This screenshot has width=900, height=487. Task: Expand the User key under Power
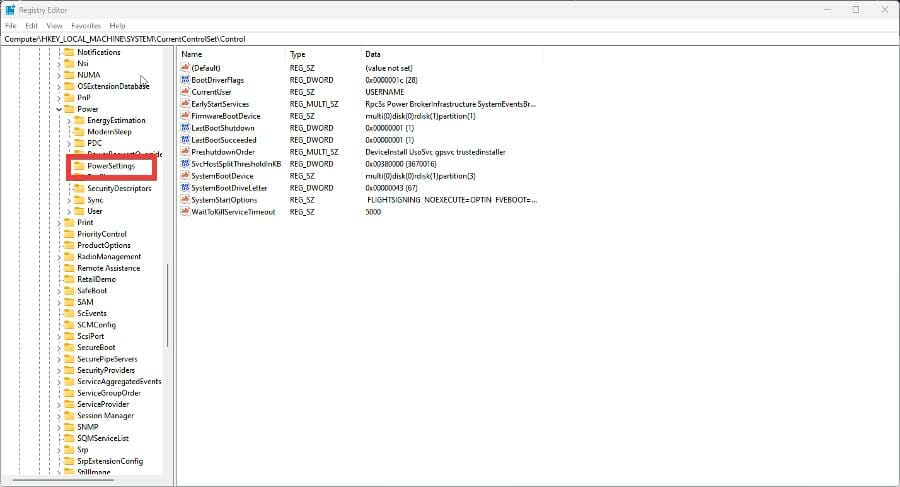[69, 211]
